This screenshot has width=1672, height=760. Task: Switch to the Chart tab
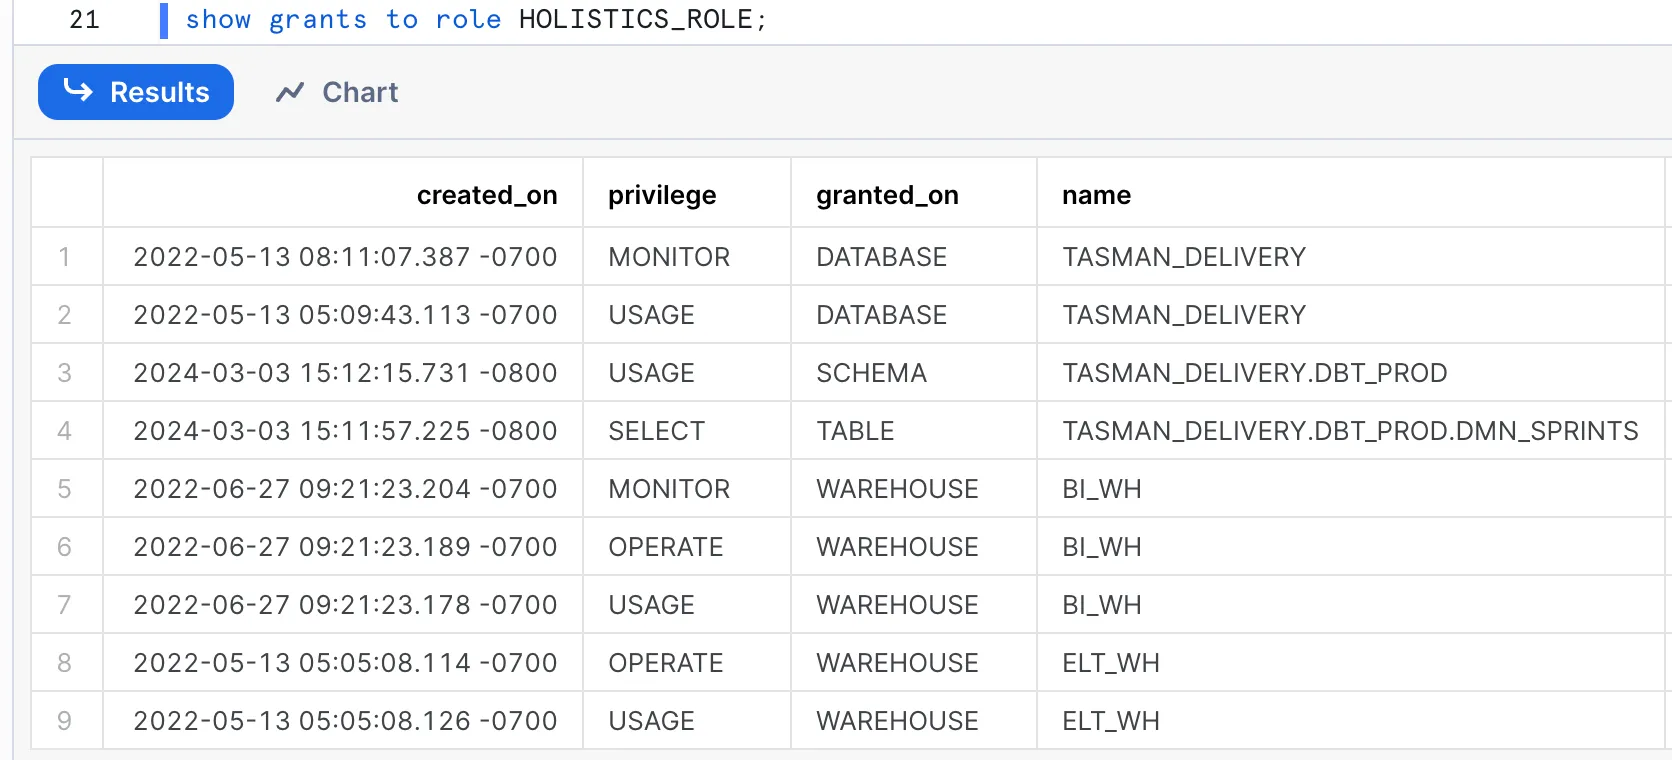(337, 92)
